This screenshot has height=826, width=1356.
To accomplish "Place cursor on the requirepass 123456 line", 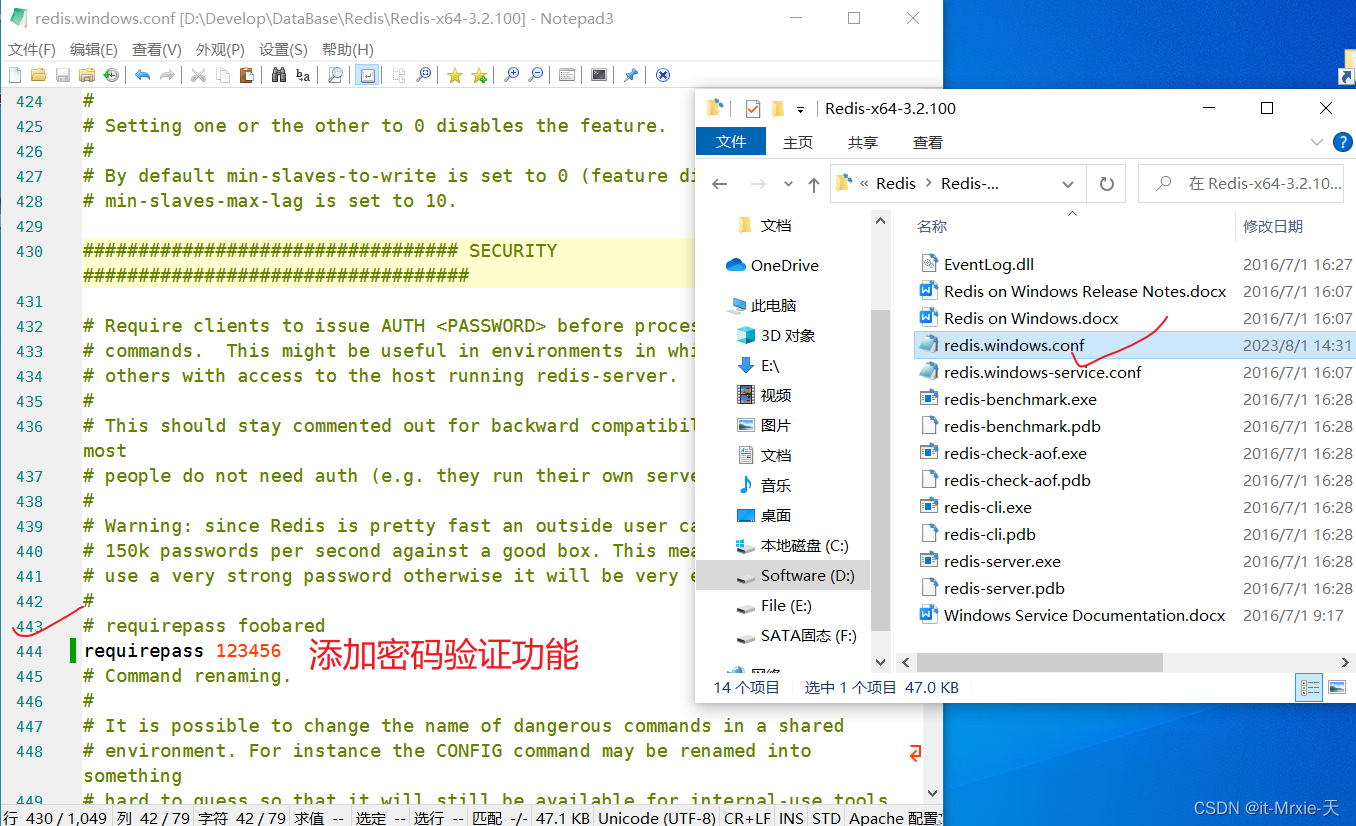I will point(182,651).
